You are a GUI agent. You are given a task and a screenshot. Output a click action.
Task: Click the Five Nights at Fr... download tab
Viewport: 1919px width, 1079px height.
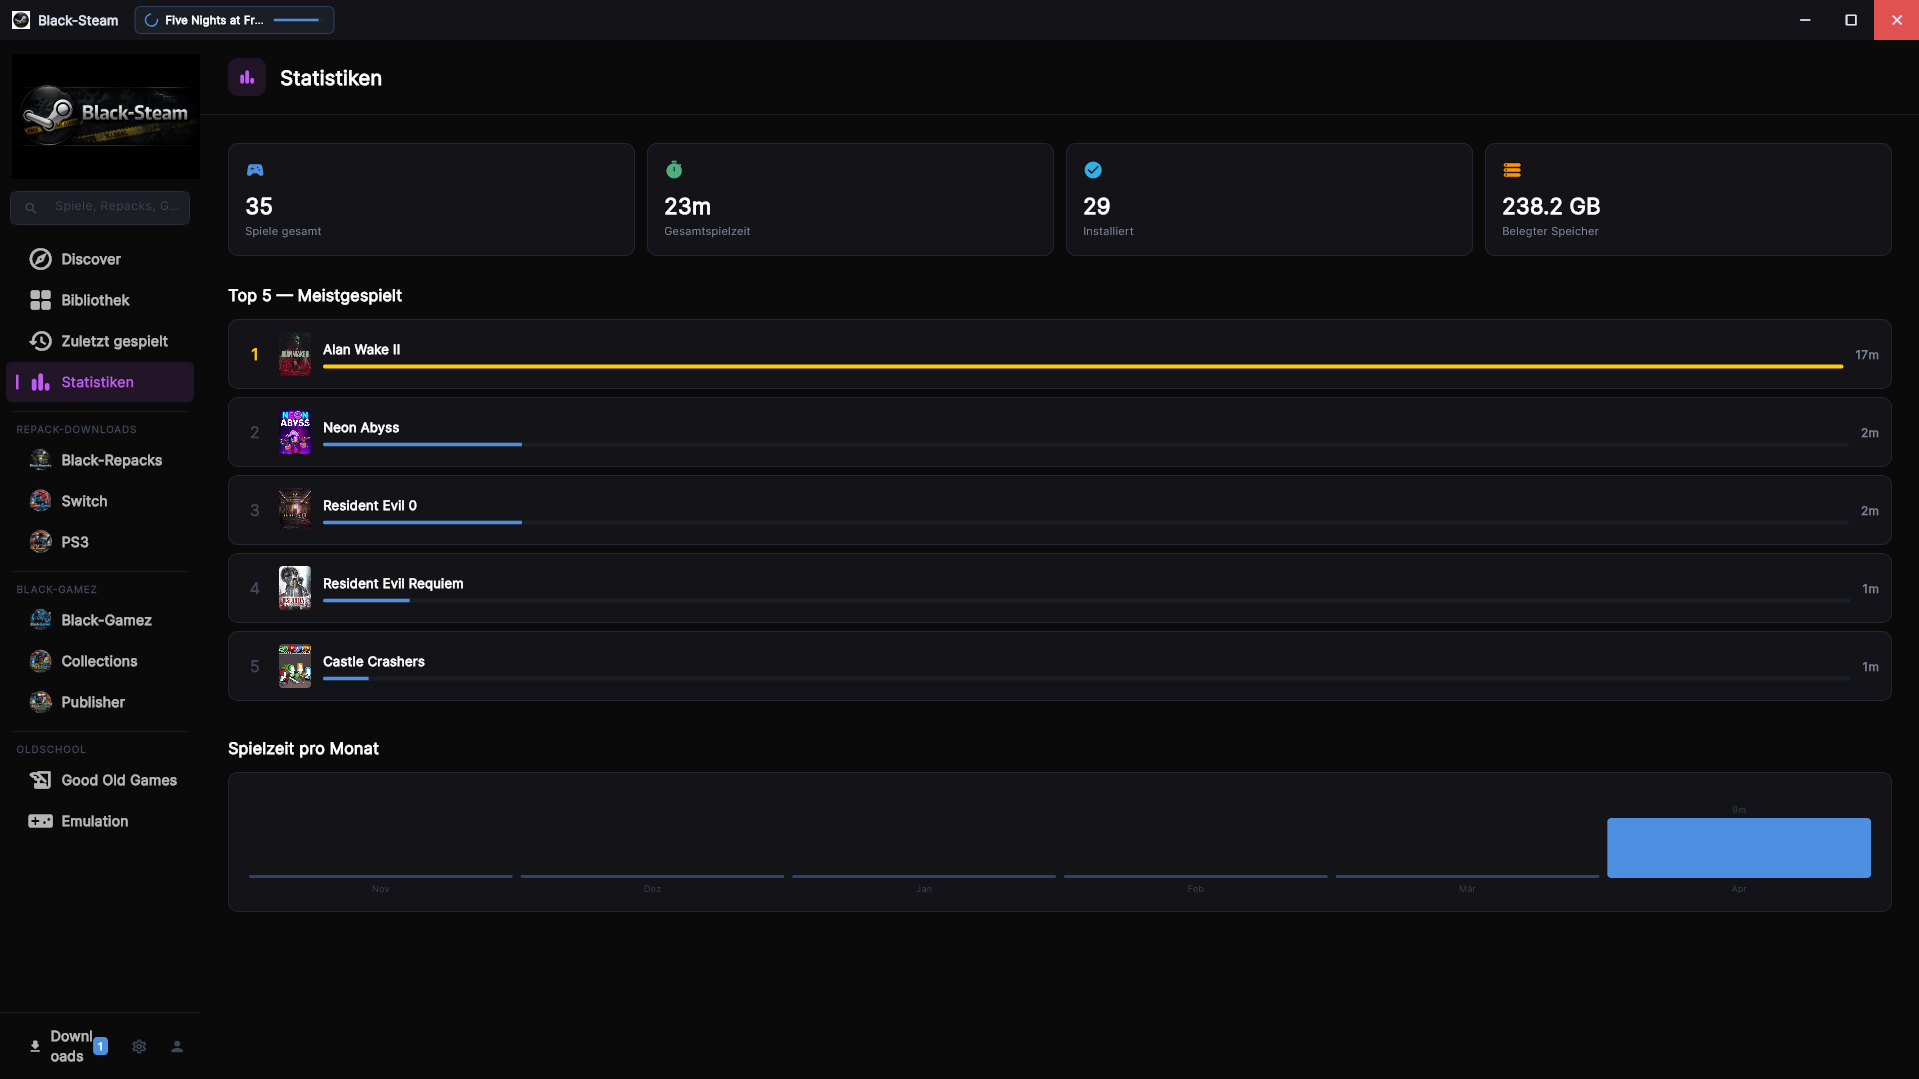[x=234, y=20]
